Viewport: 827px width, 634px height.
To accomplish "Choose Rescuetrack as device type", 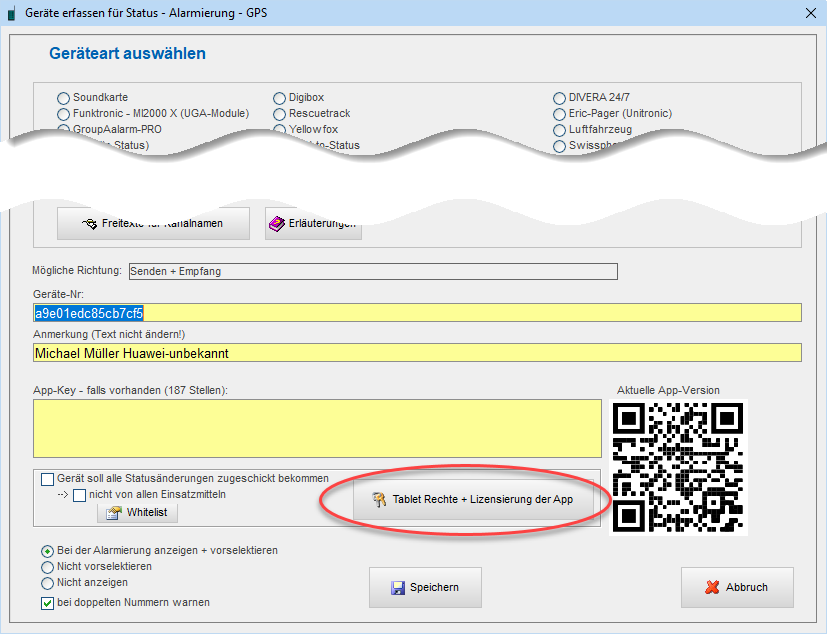I will click(x=279, y=114).
